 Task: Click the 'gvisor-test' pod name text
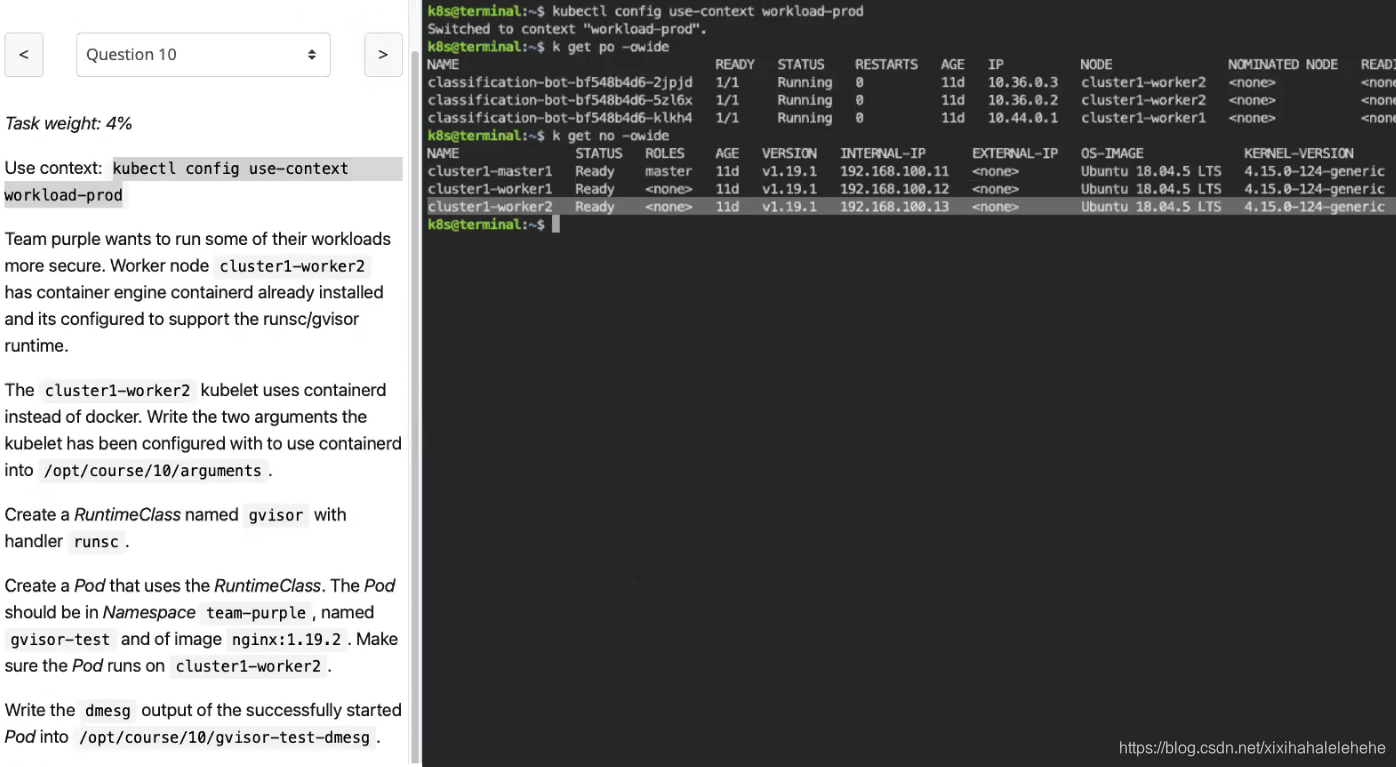click(60, 640)
